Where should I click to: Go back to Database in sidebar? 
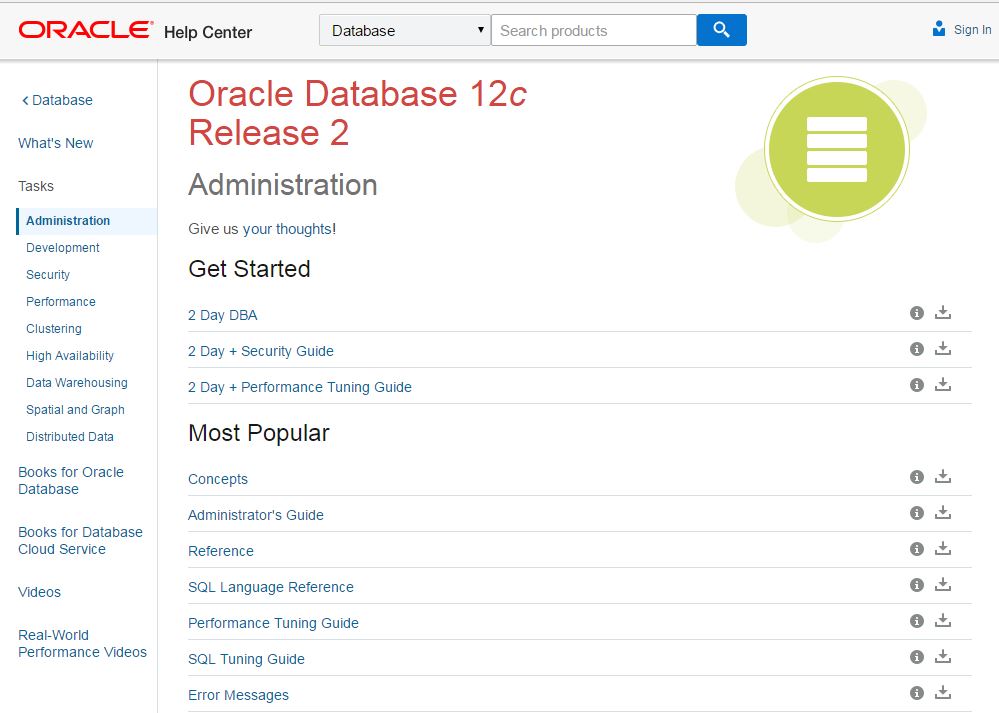pyautogui.click(x=57, y=100)
